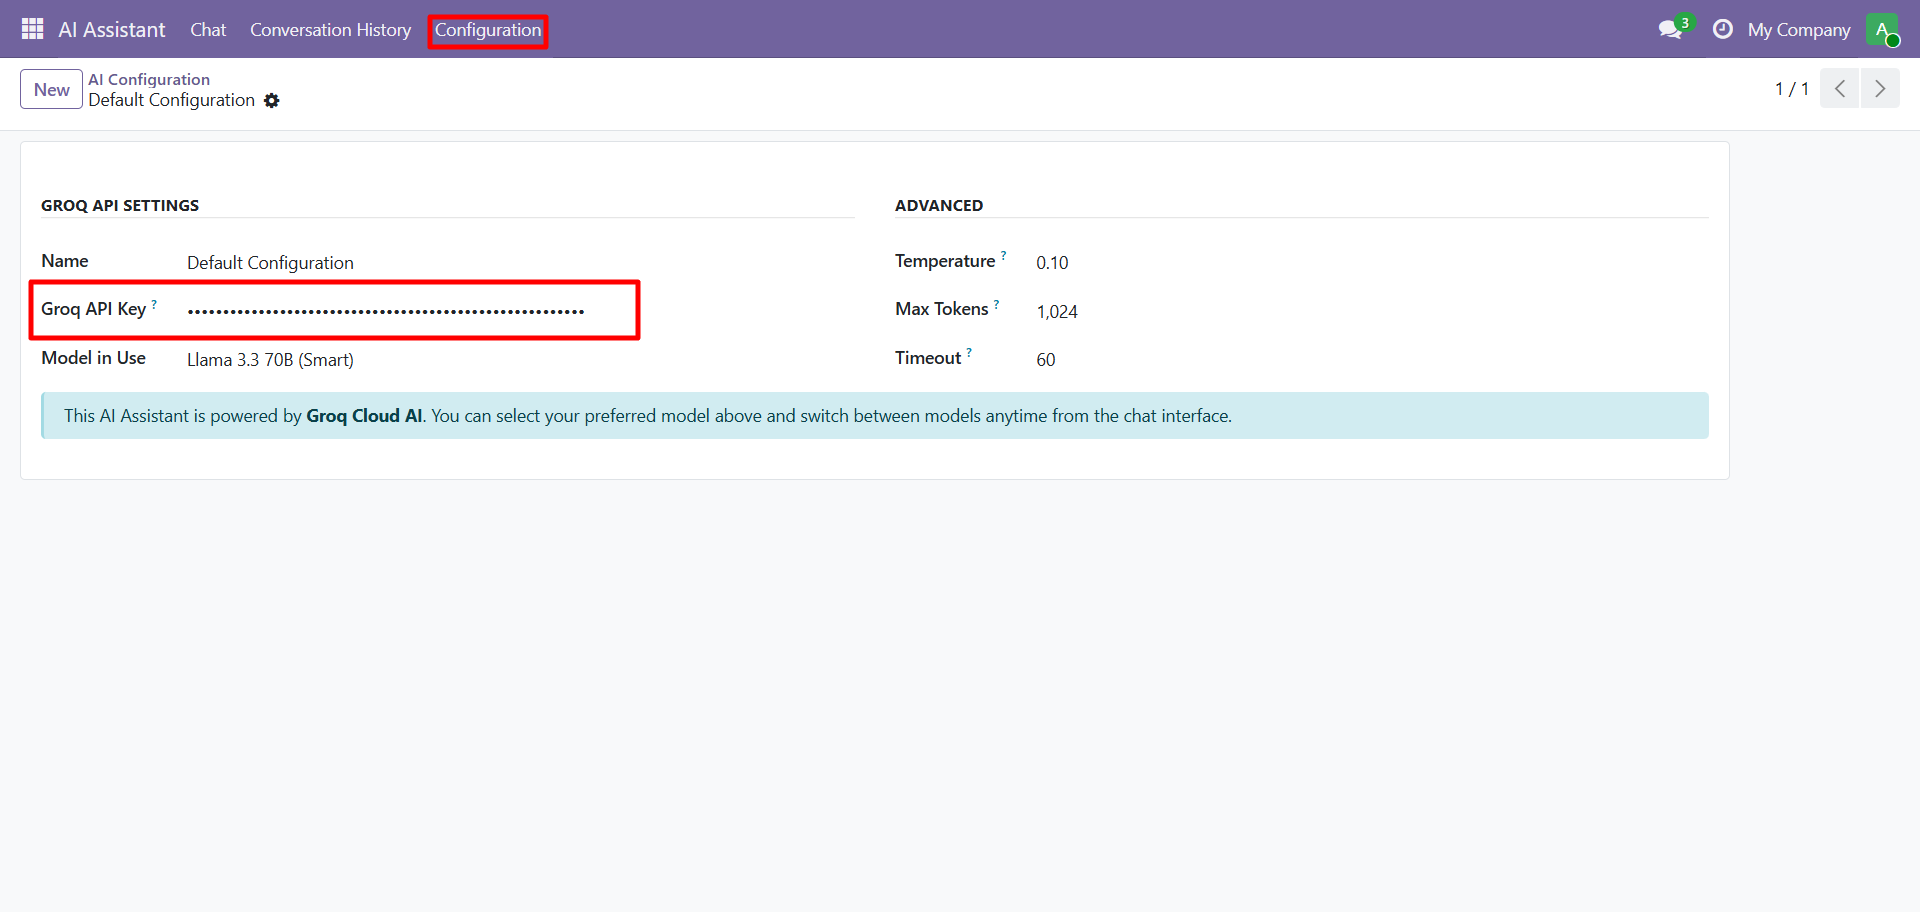The image size is (1920, 912).
Task: Click the Temperature help question mark
Action: point(1003,256)
